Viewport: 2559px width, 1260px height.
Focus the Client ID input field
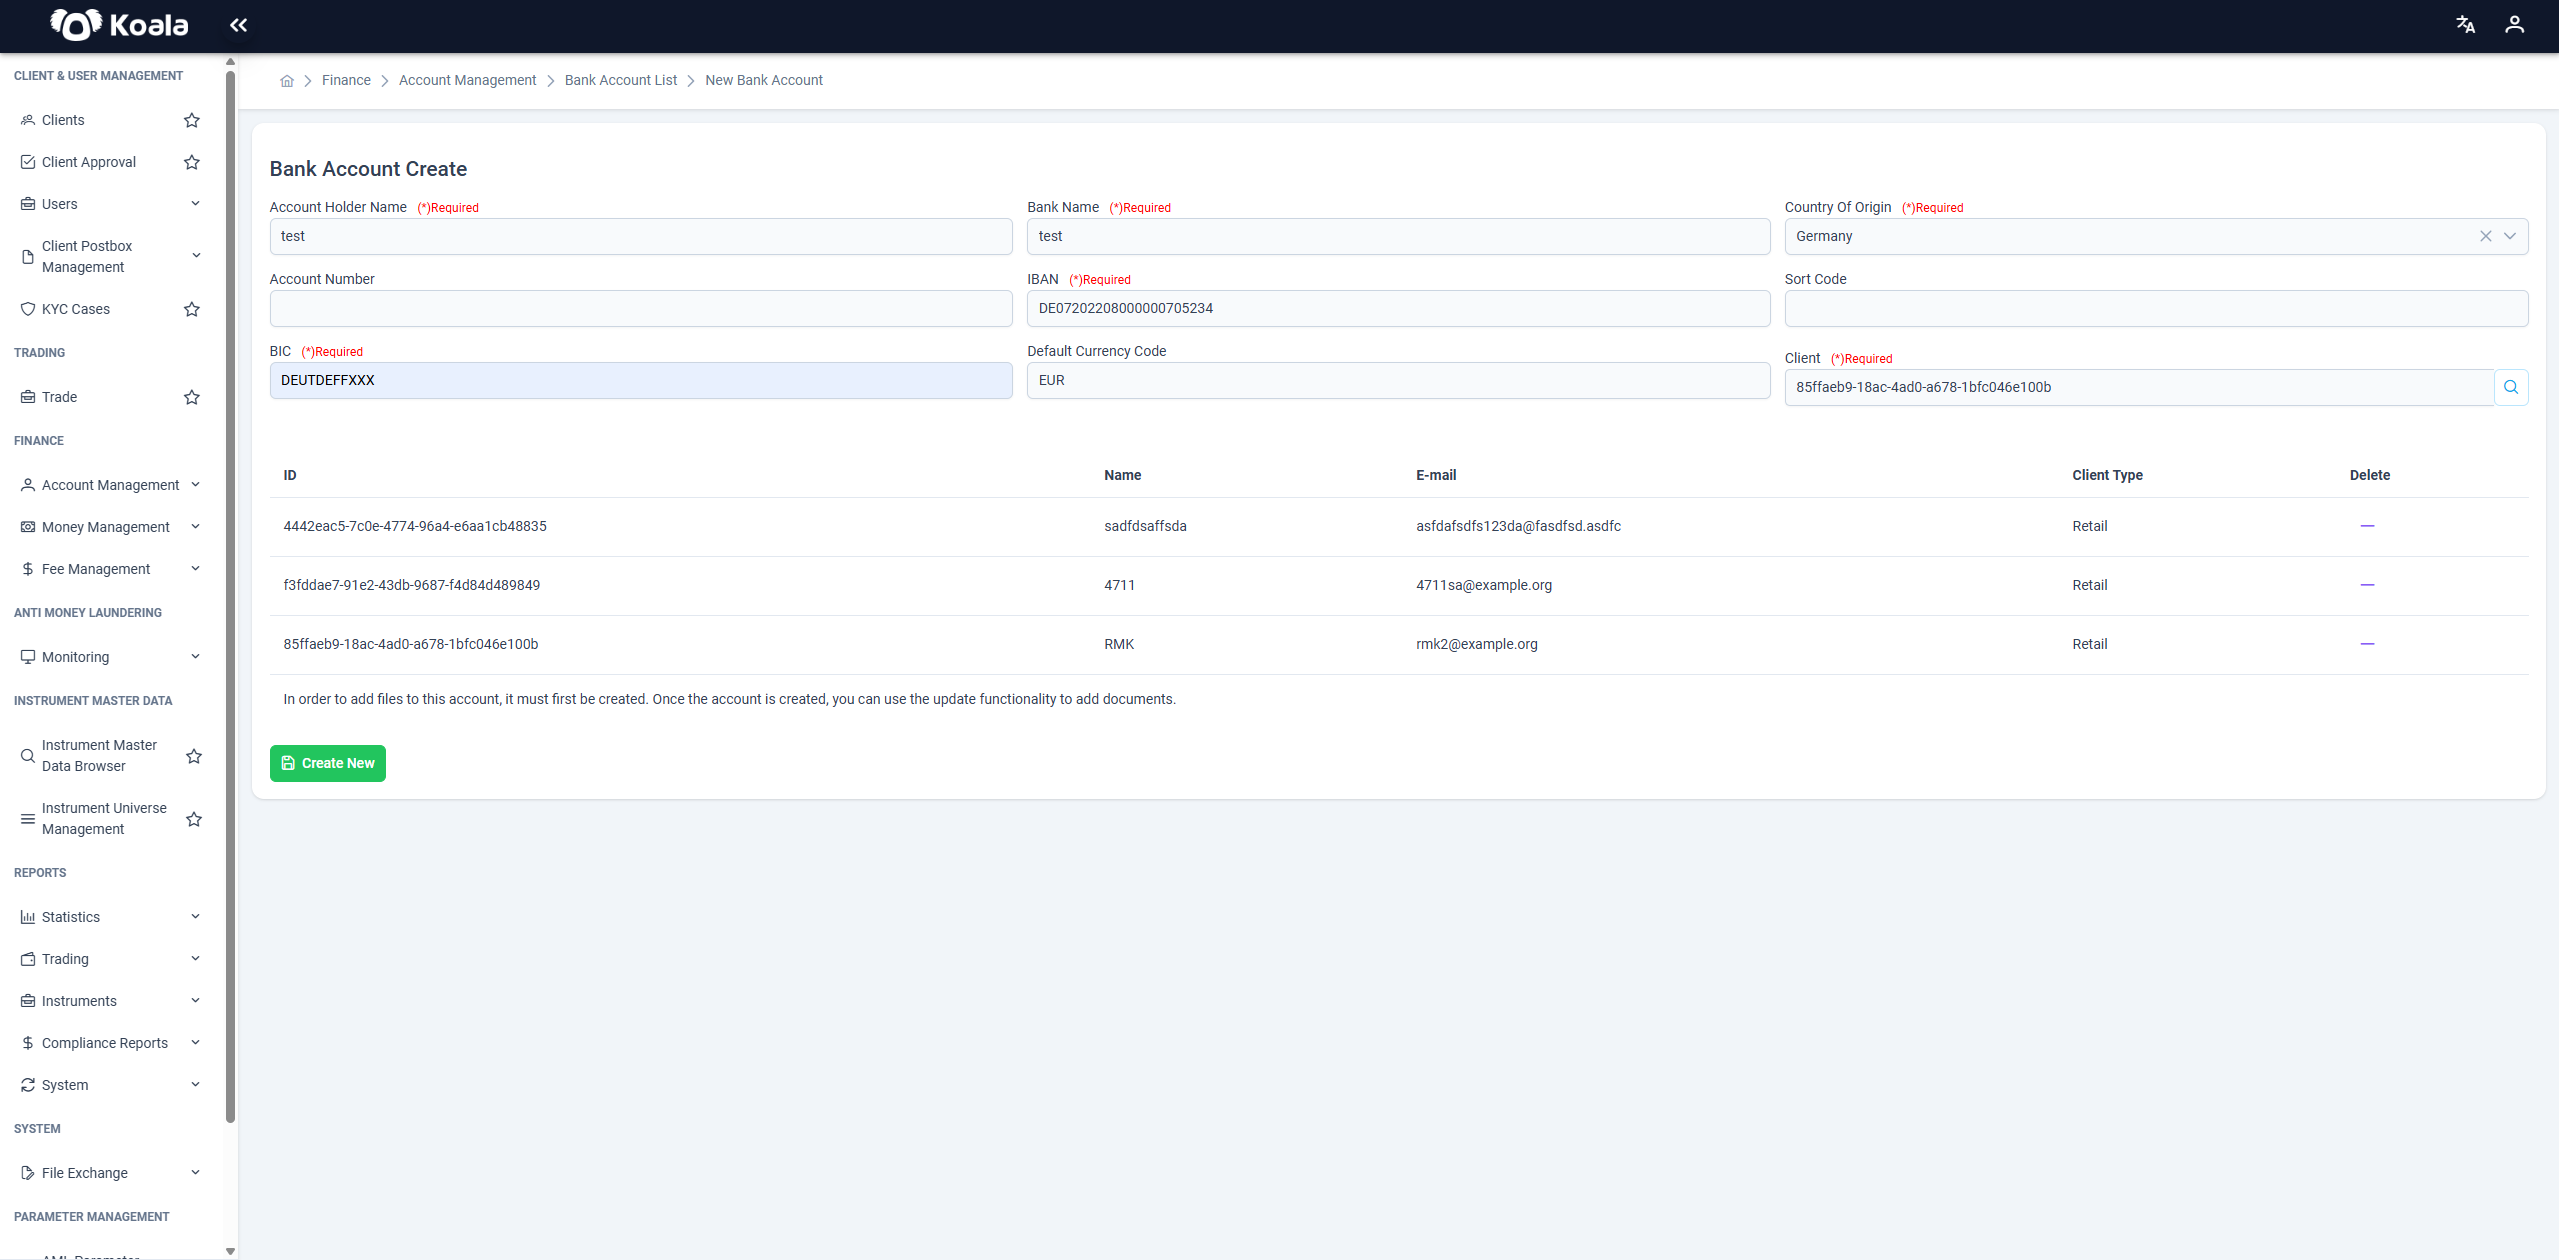tap(2139, 387)
